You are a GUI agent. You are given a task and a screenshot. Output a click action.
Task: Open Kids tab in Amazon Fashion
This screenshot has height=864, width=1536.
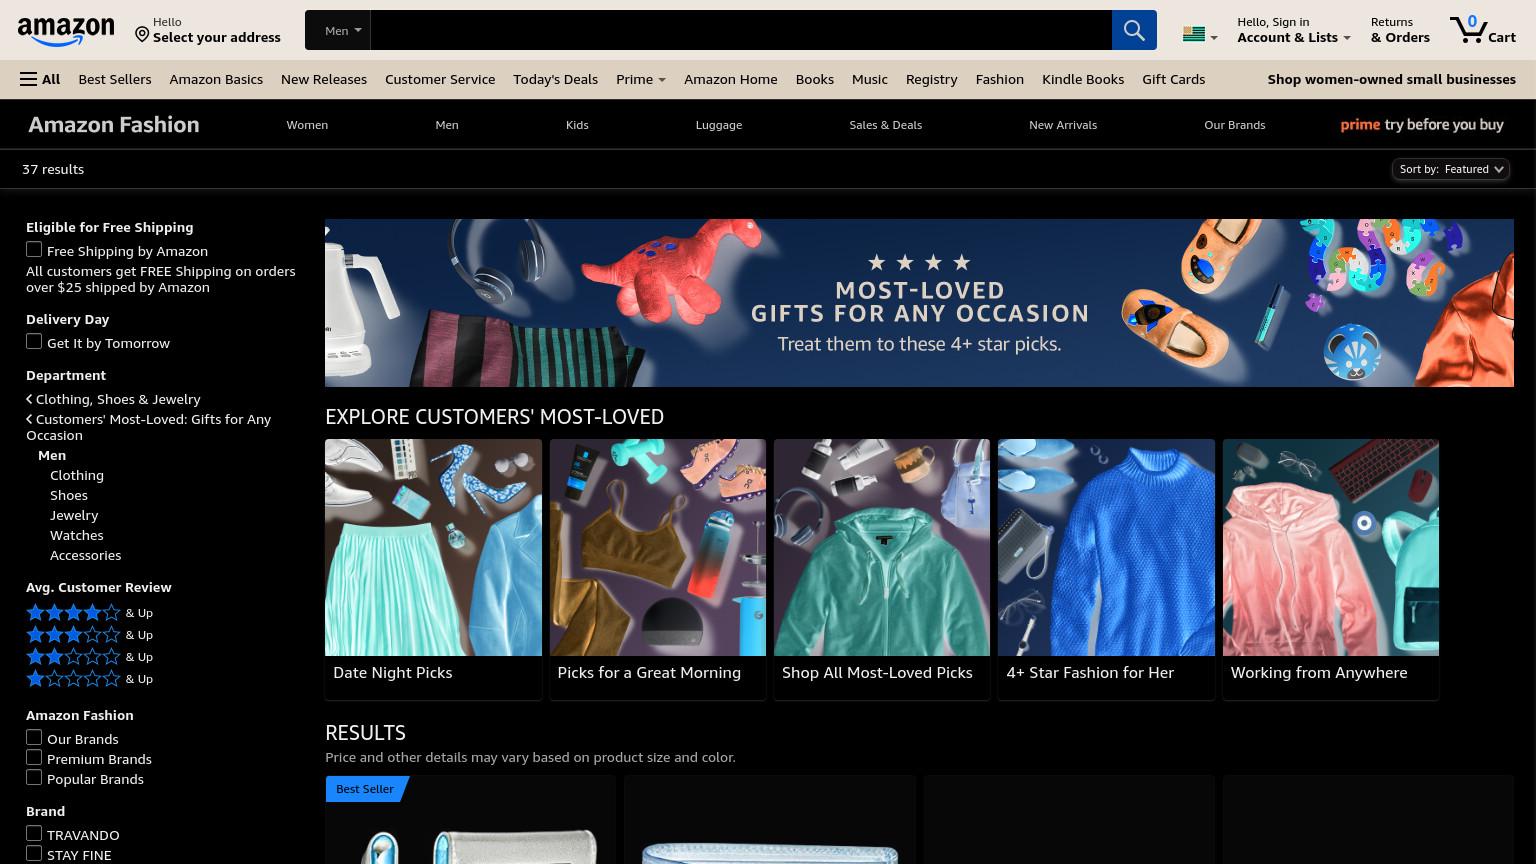click(577, 125)
